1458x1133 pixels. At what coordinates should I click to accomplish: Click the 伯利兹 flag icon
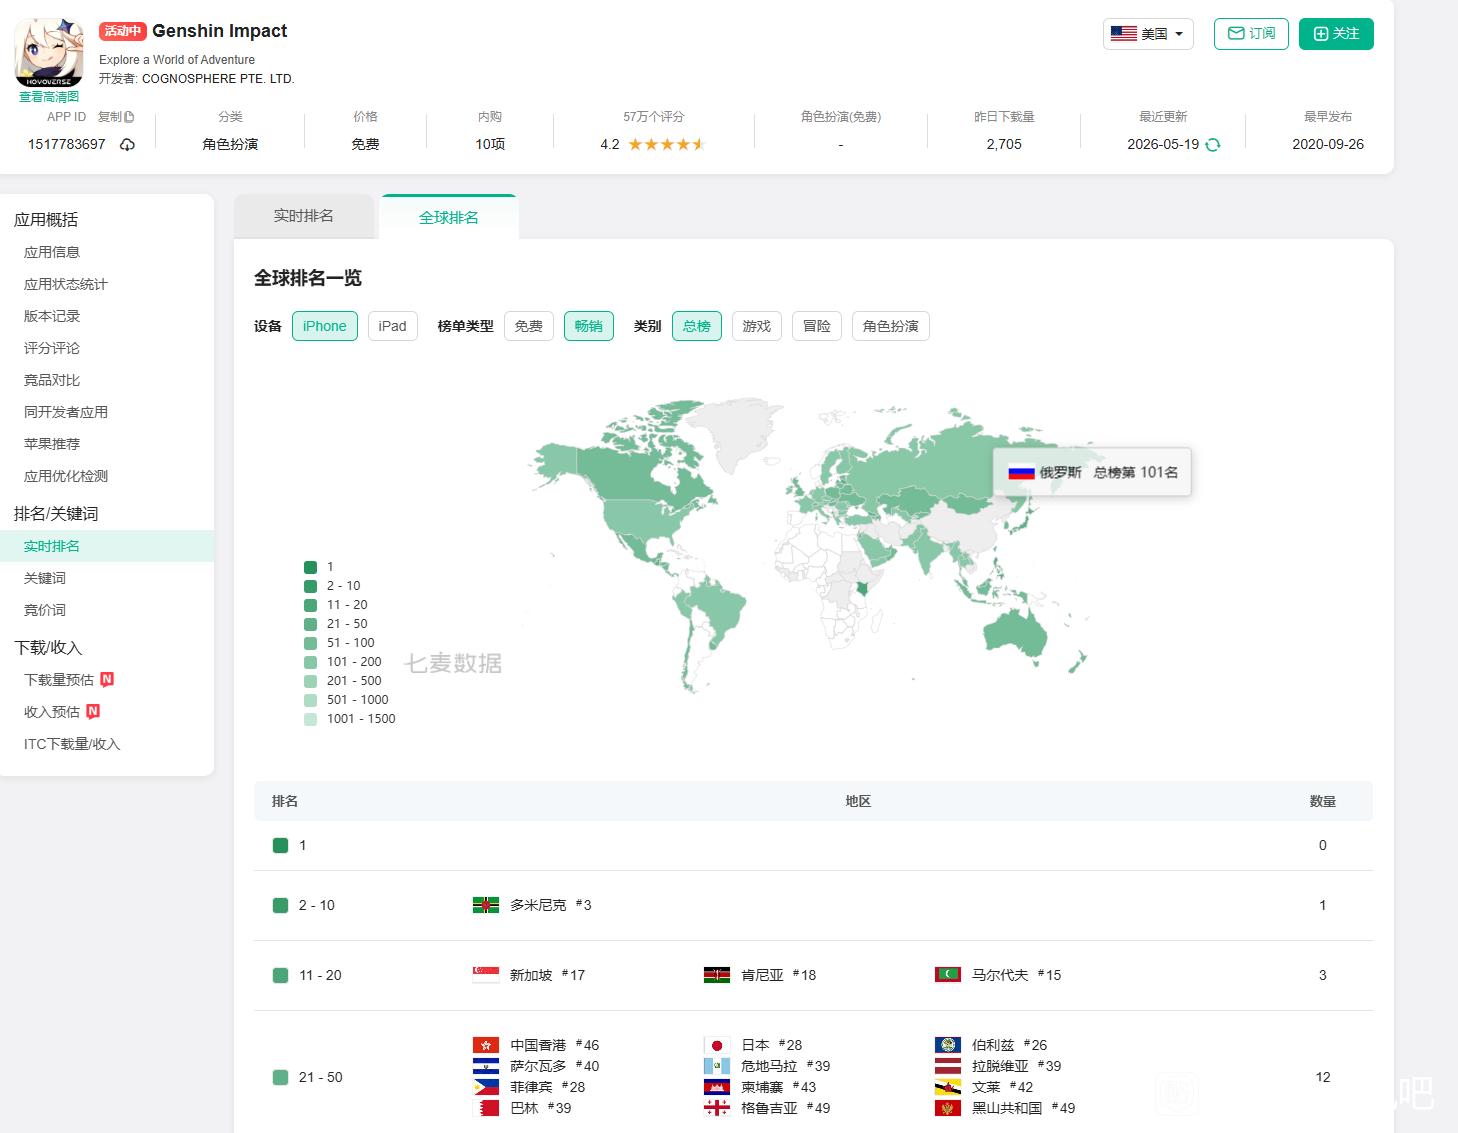[x=948, y=1045]
